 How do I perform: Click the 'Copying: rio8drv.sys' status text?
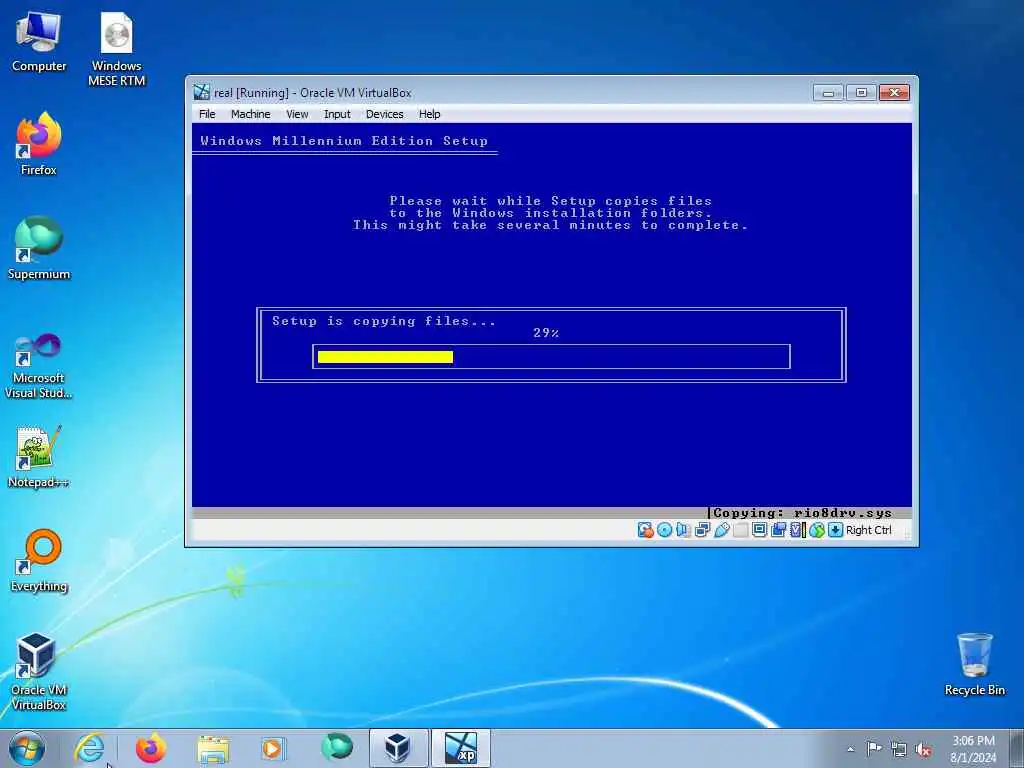(x=803, y=513)
